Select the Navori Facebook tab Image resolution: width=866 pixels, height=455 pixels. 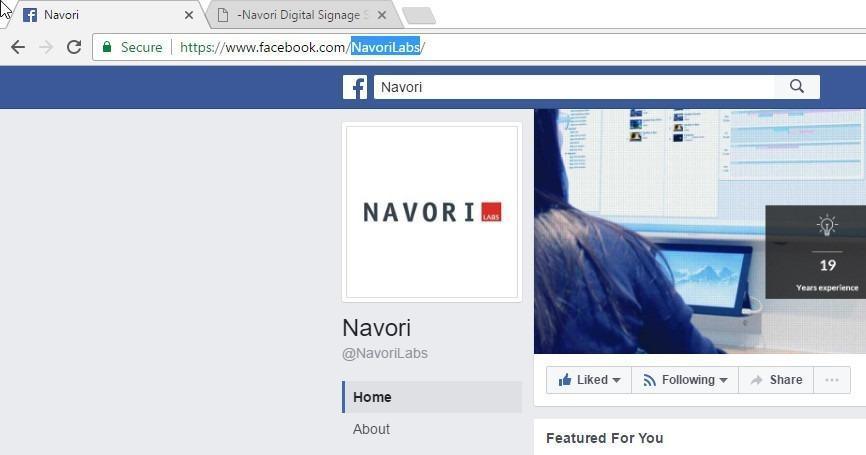[108, 15]
